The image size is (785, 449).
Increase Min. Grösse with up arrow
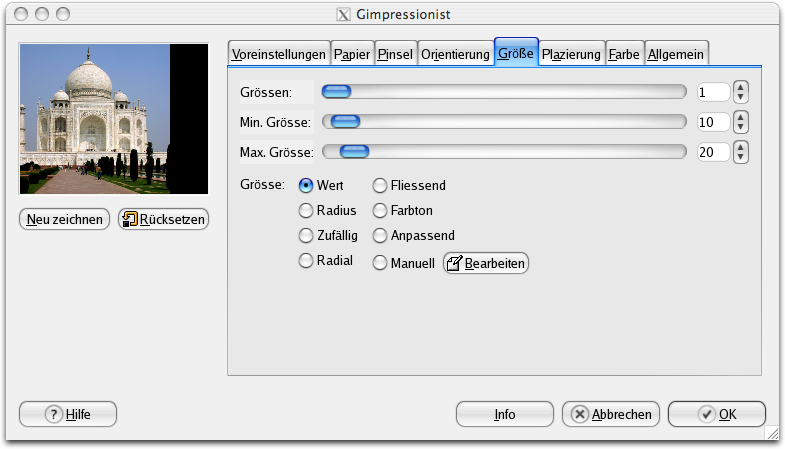tap(740, 117)
